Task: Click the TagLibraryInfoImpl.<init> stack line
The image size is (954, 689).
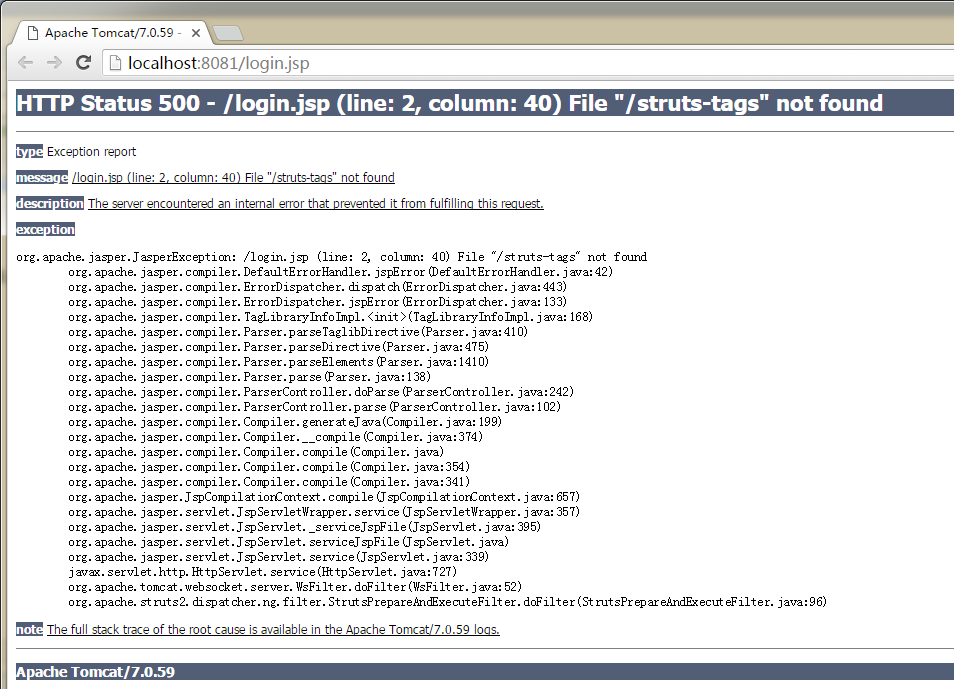Action: click(330, 317)
